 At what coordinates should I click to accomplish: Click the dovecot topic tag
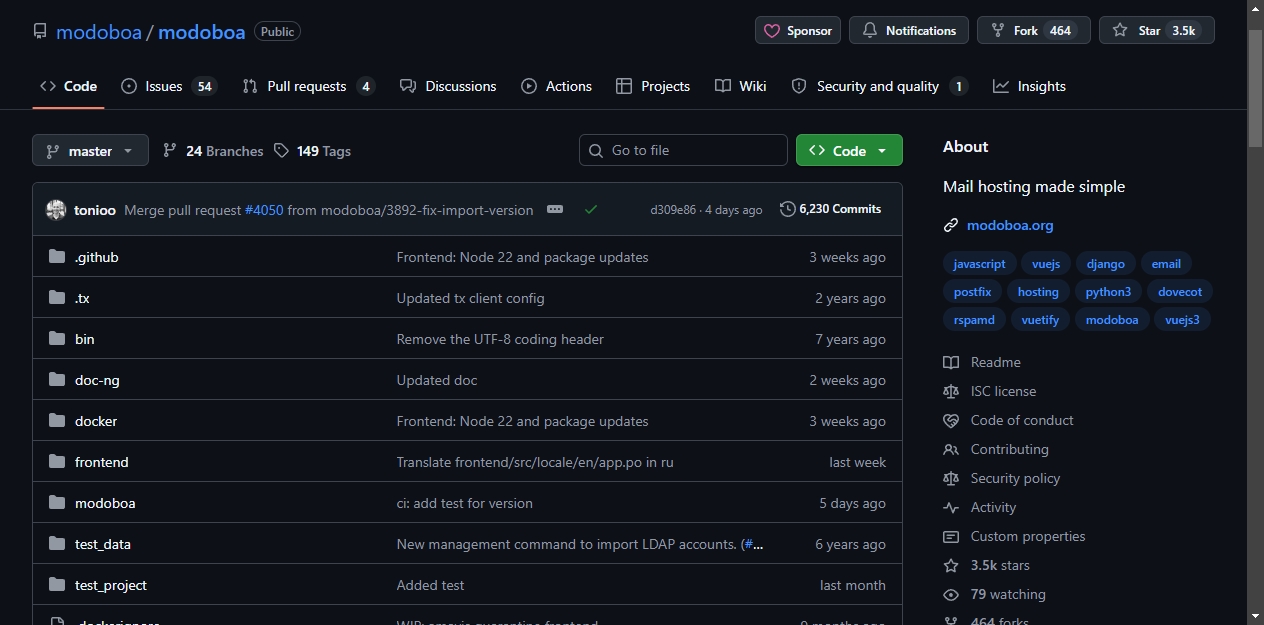(x=1180, y=292)
